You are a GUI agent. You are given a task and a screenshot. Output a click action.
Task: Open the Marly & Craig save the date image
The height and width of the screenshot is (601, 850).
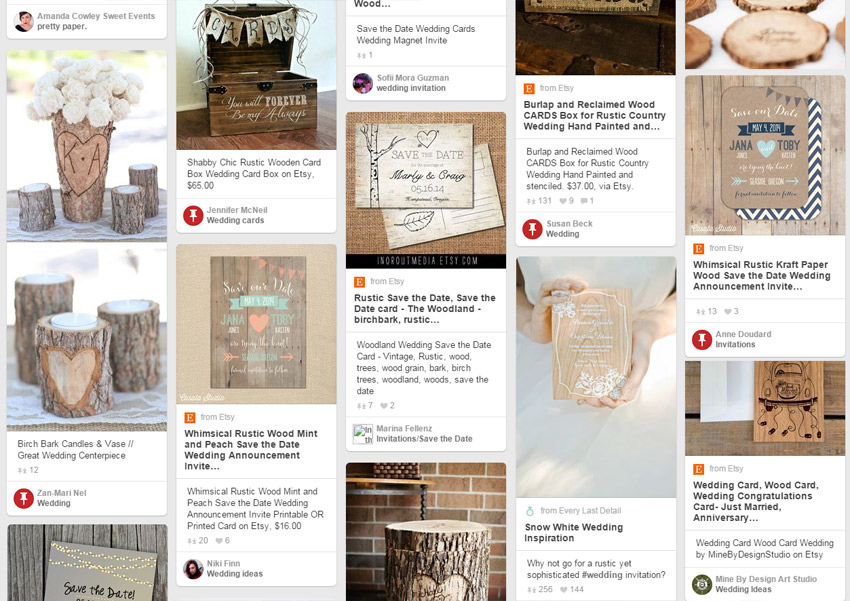click(x=426, y=190)
